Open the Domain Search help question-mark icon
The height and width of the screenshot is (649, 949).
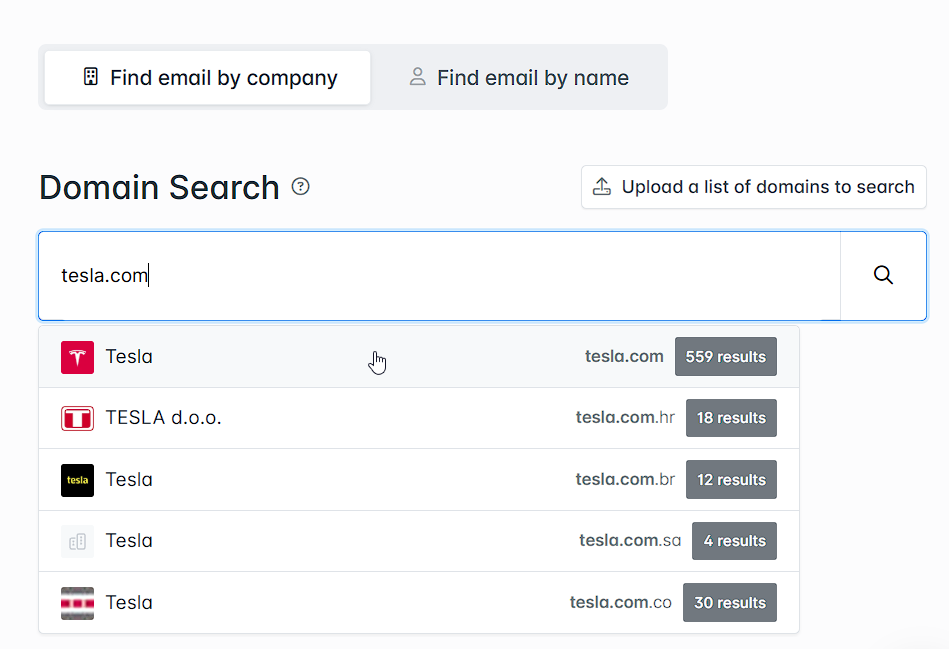tap(300, 186)
